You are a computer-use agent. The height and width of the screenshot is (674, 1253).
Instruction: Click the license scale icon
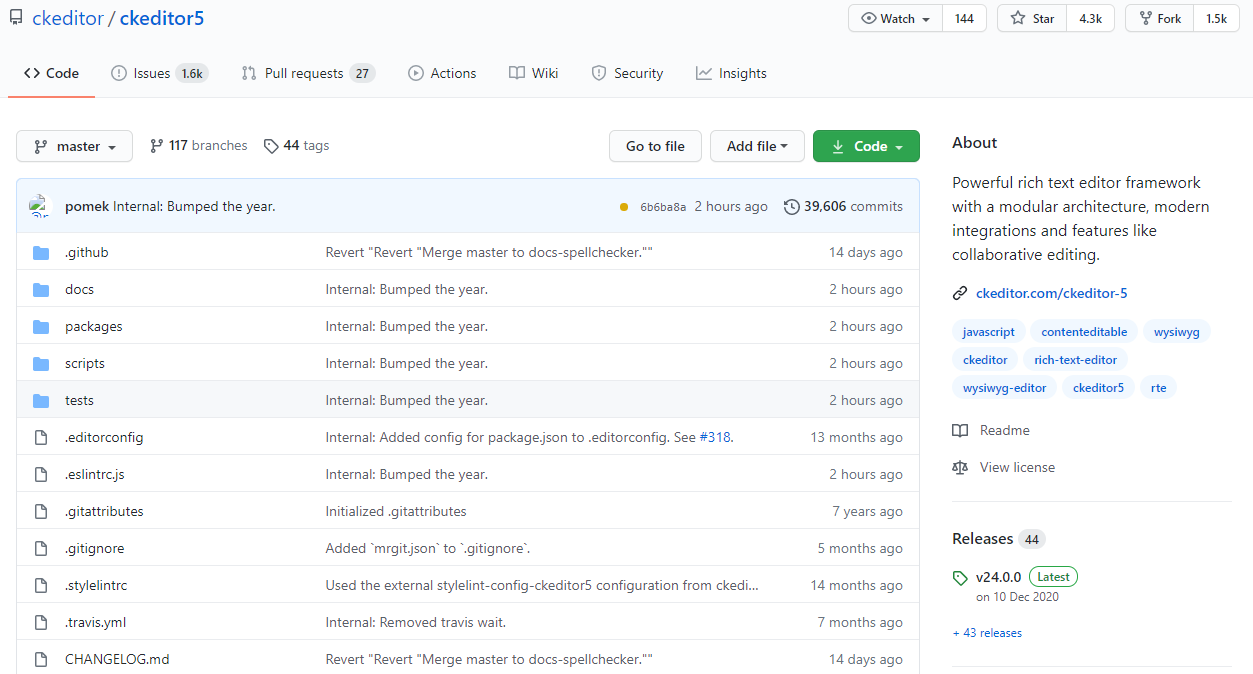pyautogui.click(x=960, y=467)
